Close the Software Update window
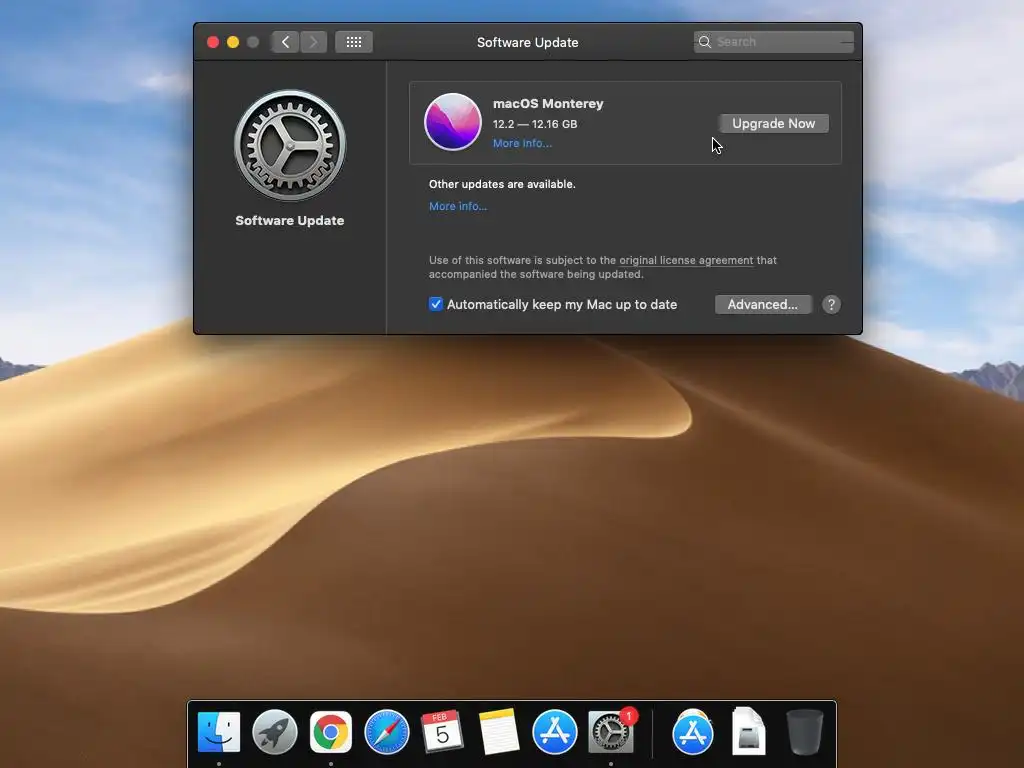1024x768 pixels. (x=213, y=42)
